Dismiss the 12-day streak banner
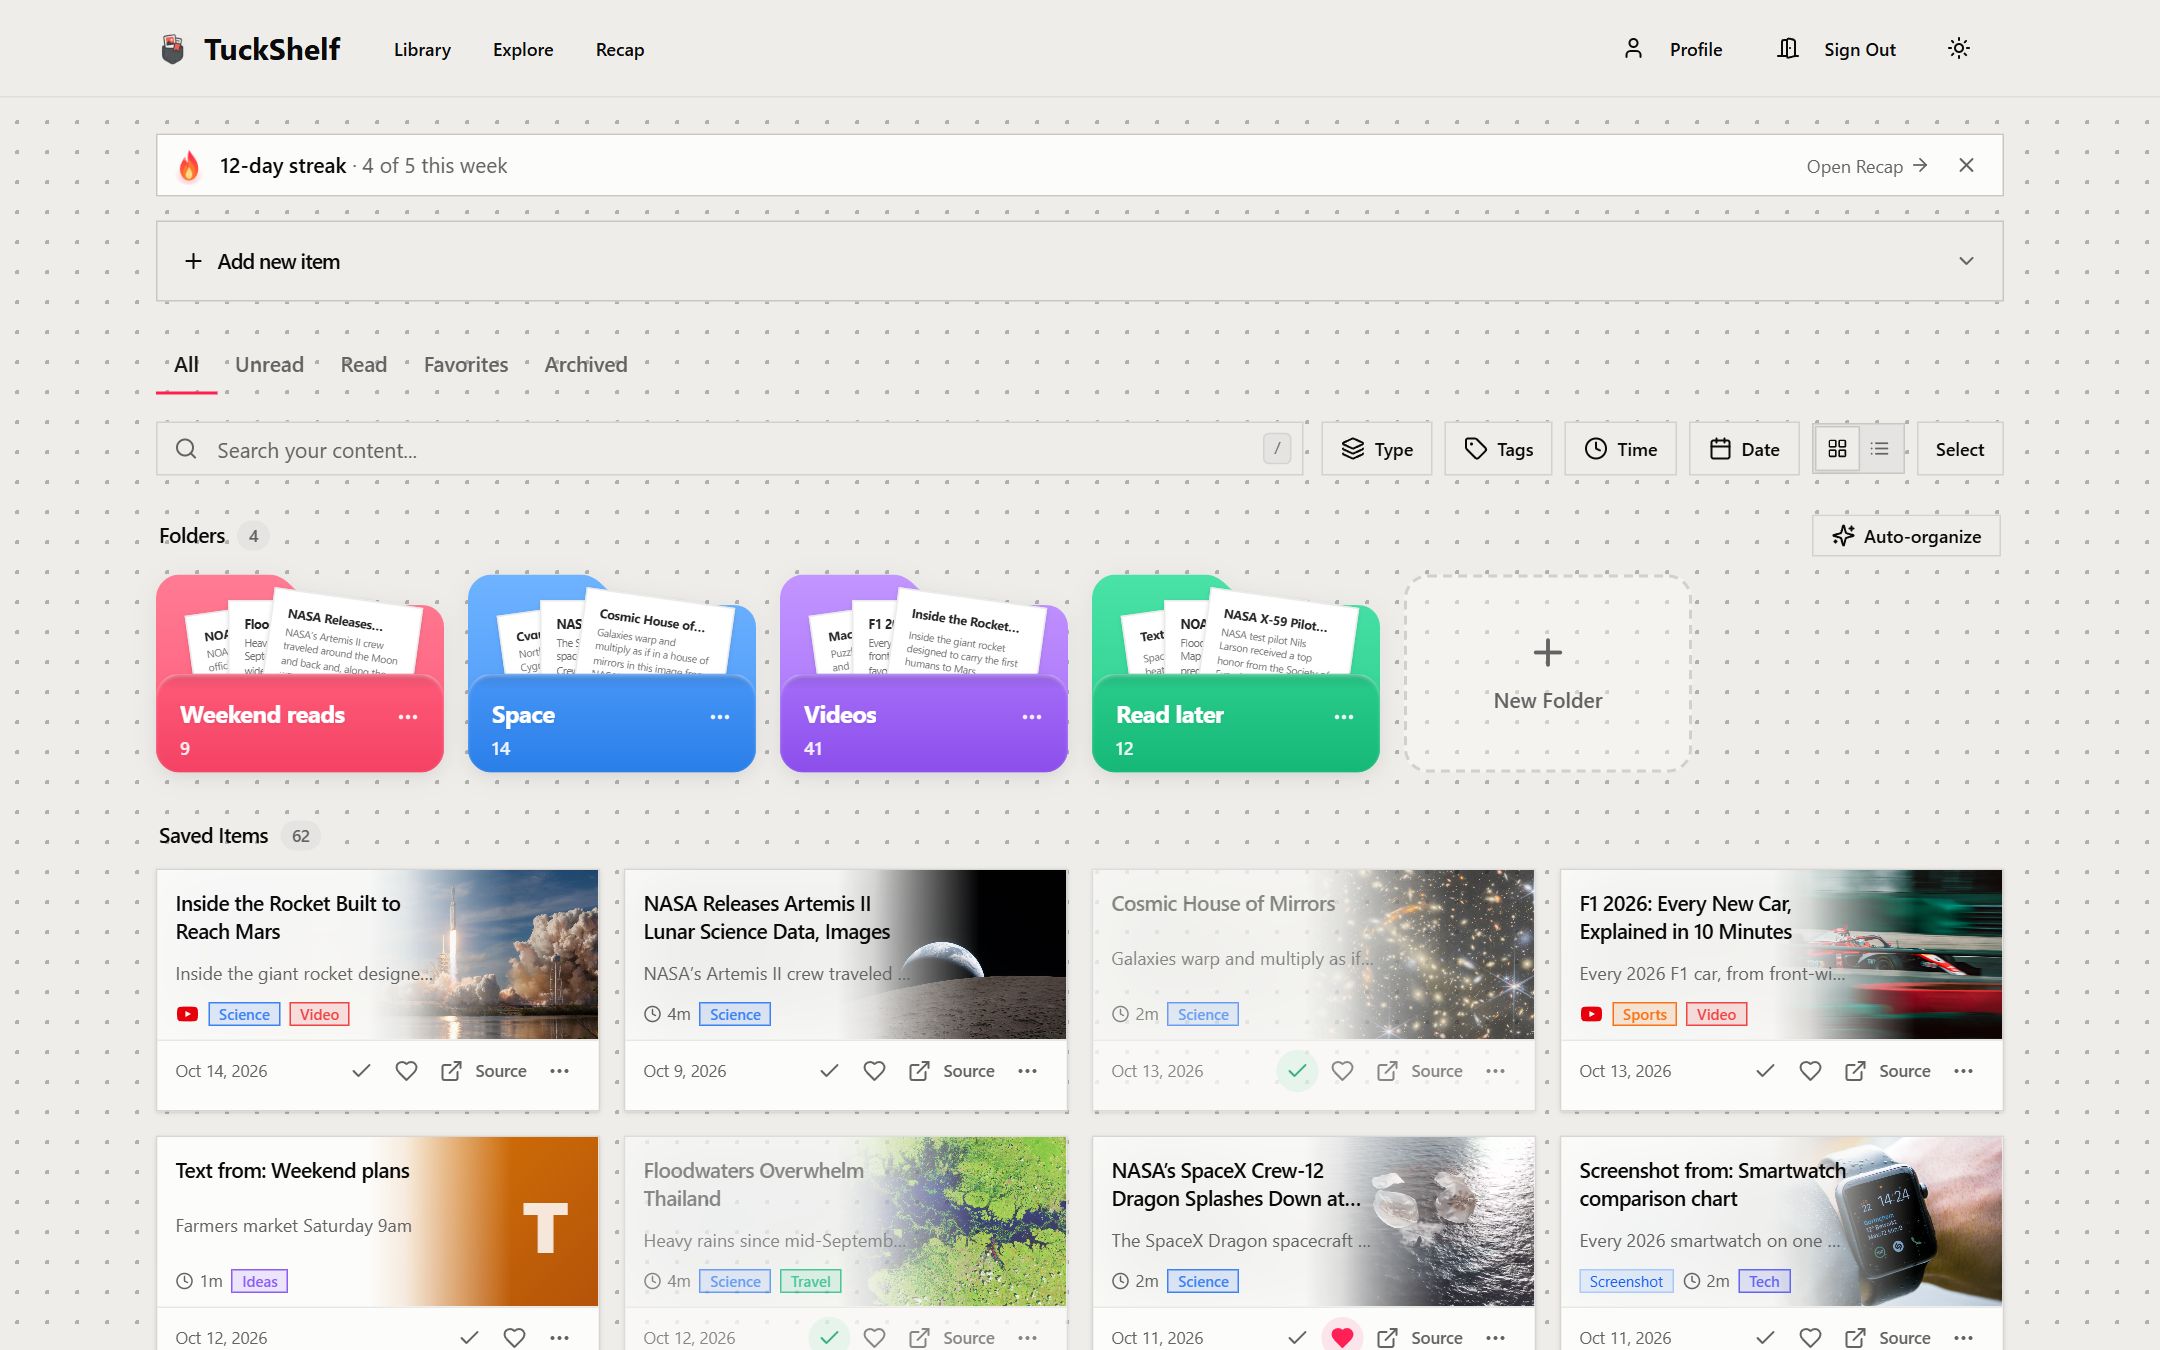The image size is (2160, 1350). coord(1966,165)
